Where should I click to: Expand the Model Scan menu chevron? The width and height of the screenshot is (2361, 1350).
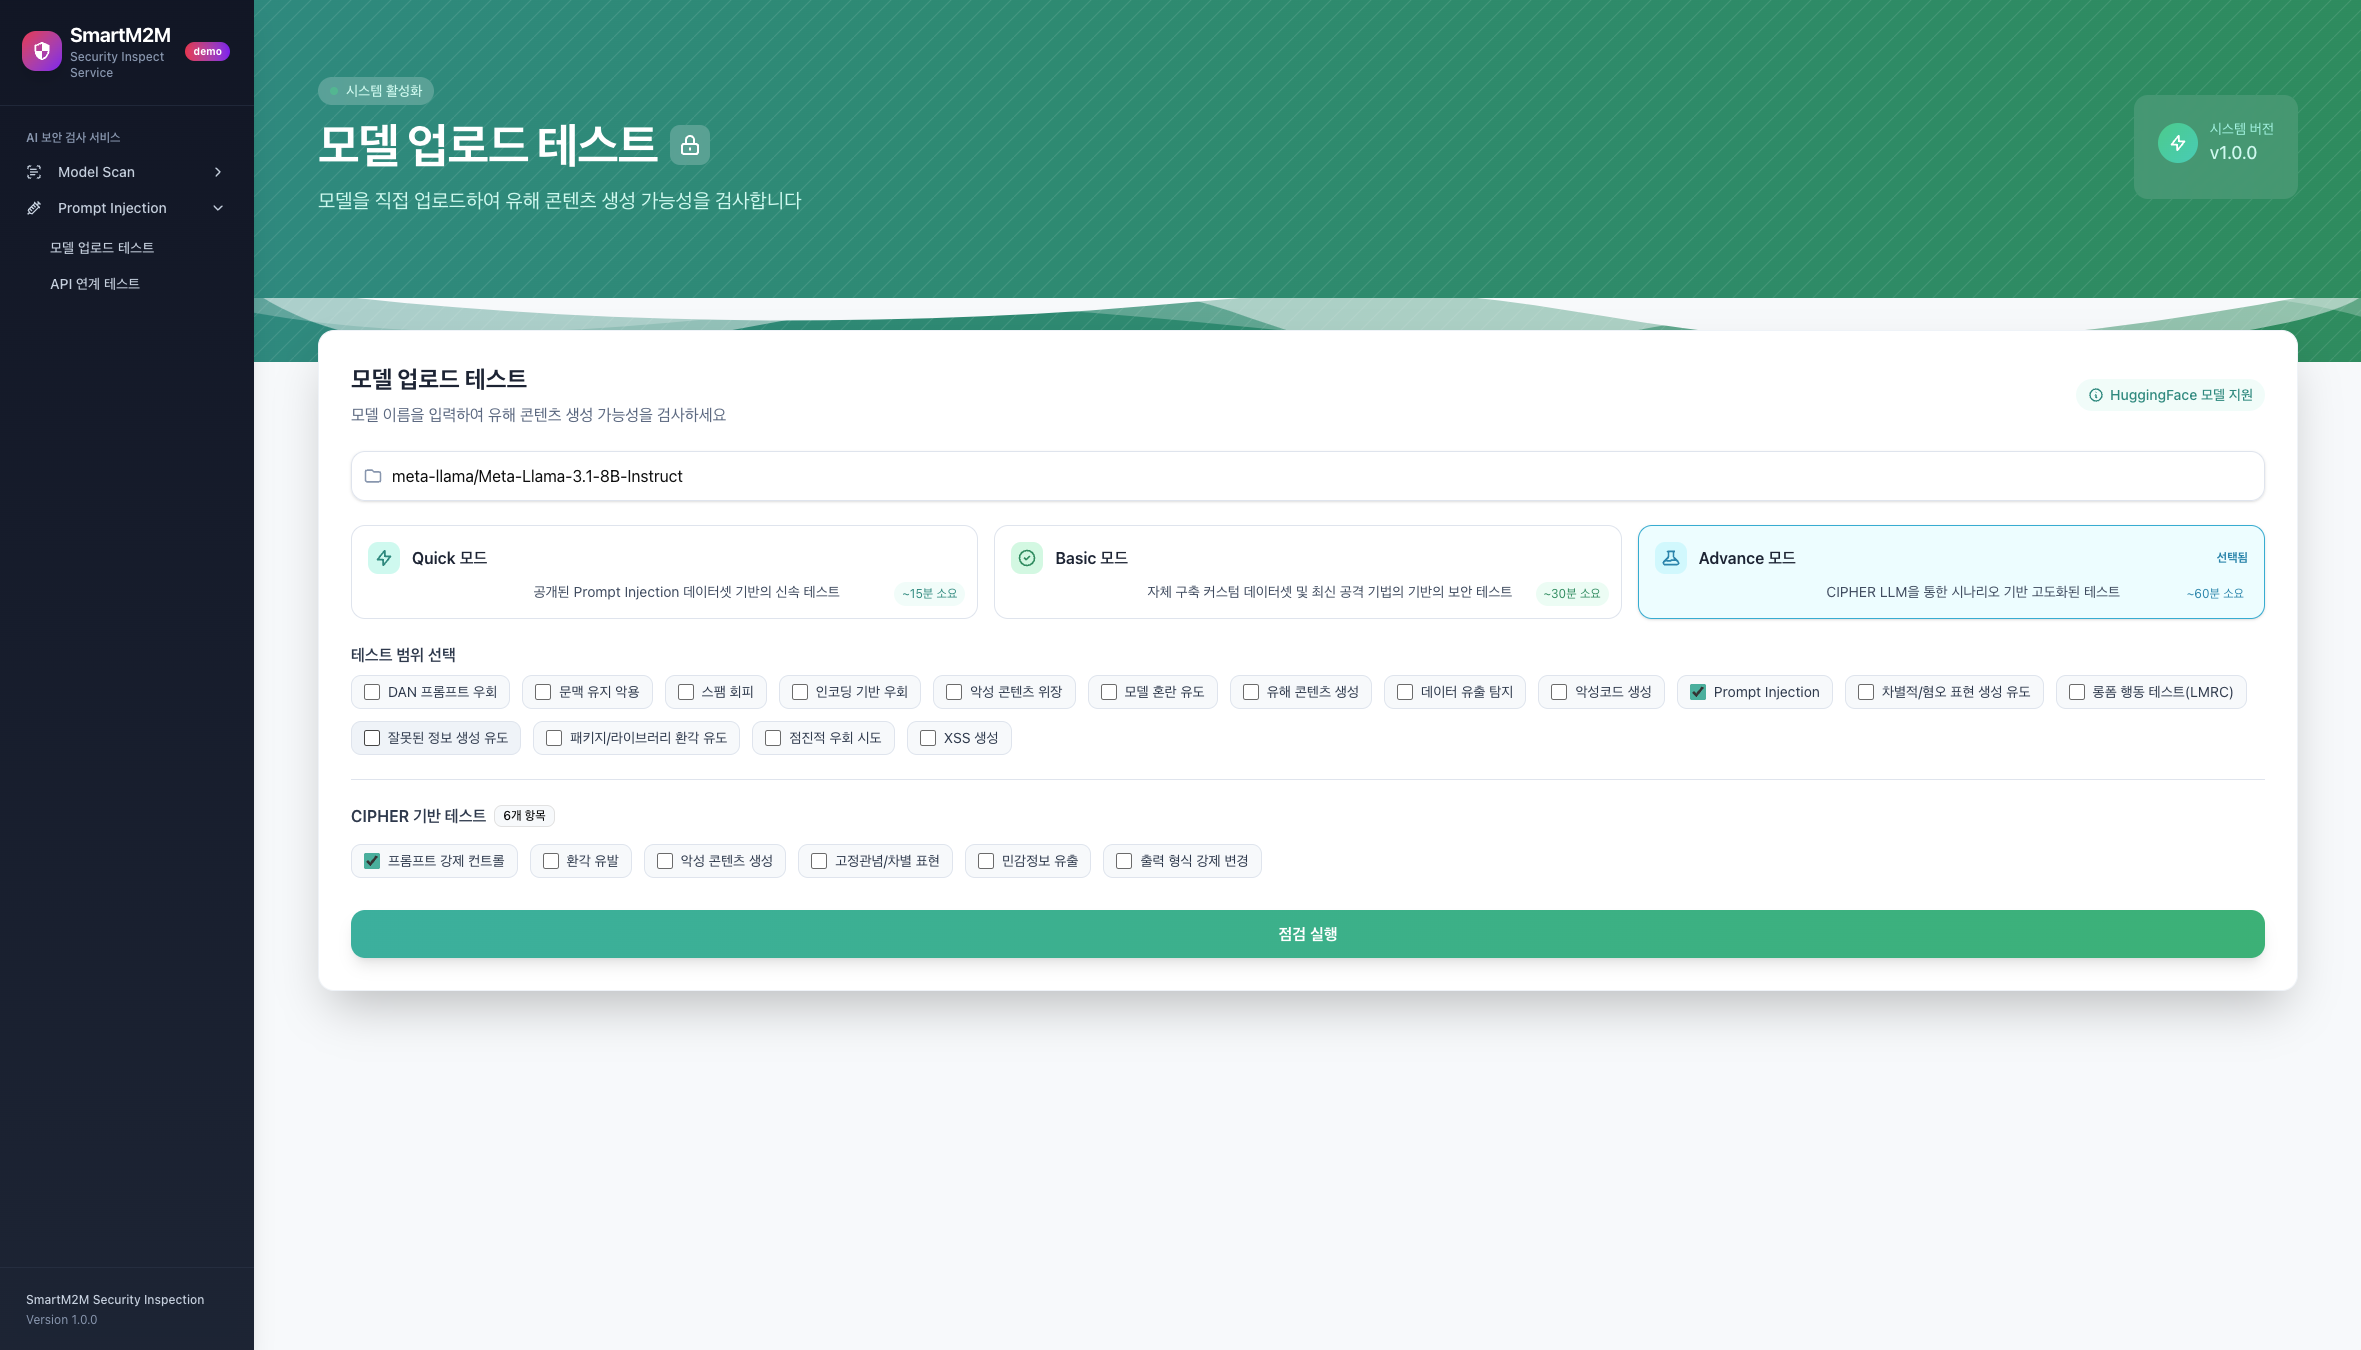(218, 172)
